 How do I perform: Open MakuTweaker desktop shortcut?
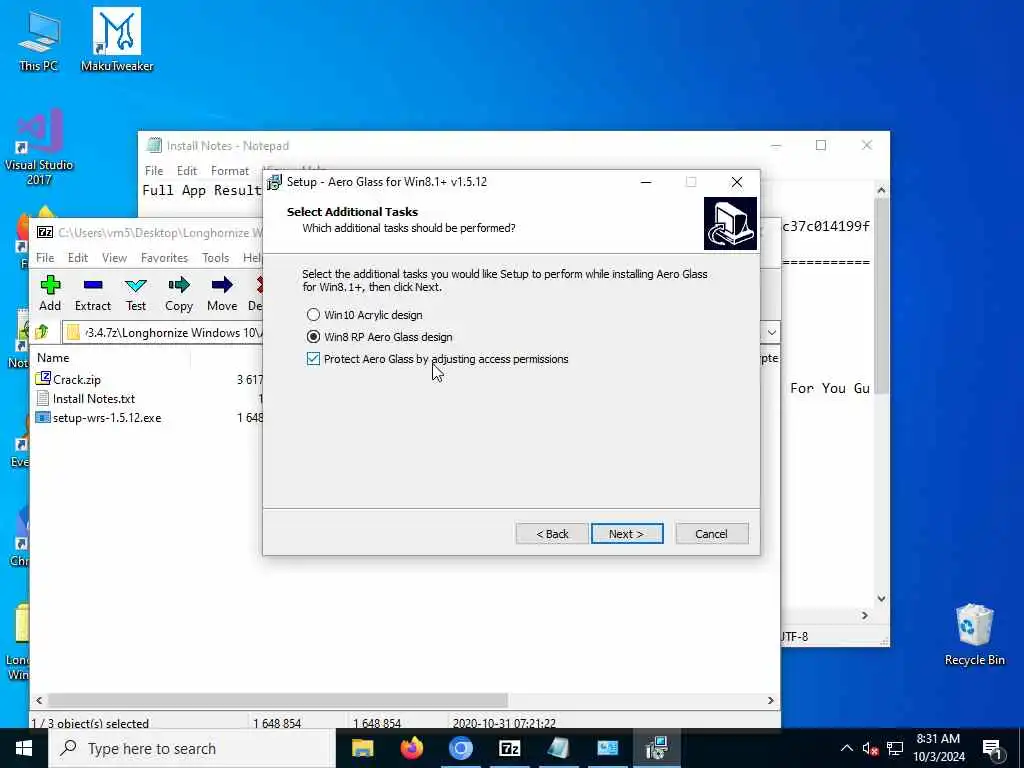tap(117, 39)
